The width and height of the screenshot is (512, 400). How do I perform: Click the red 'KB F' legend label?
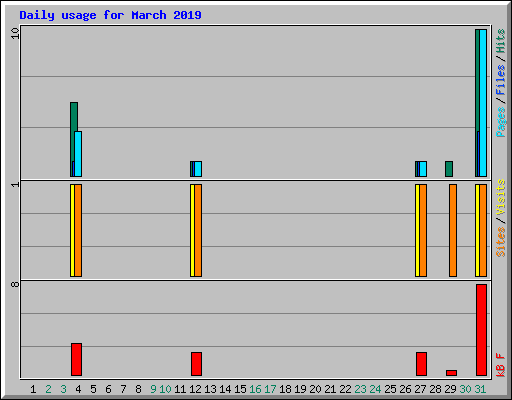point(500,365)
